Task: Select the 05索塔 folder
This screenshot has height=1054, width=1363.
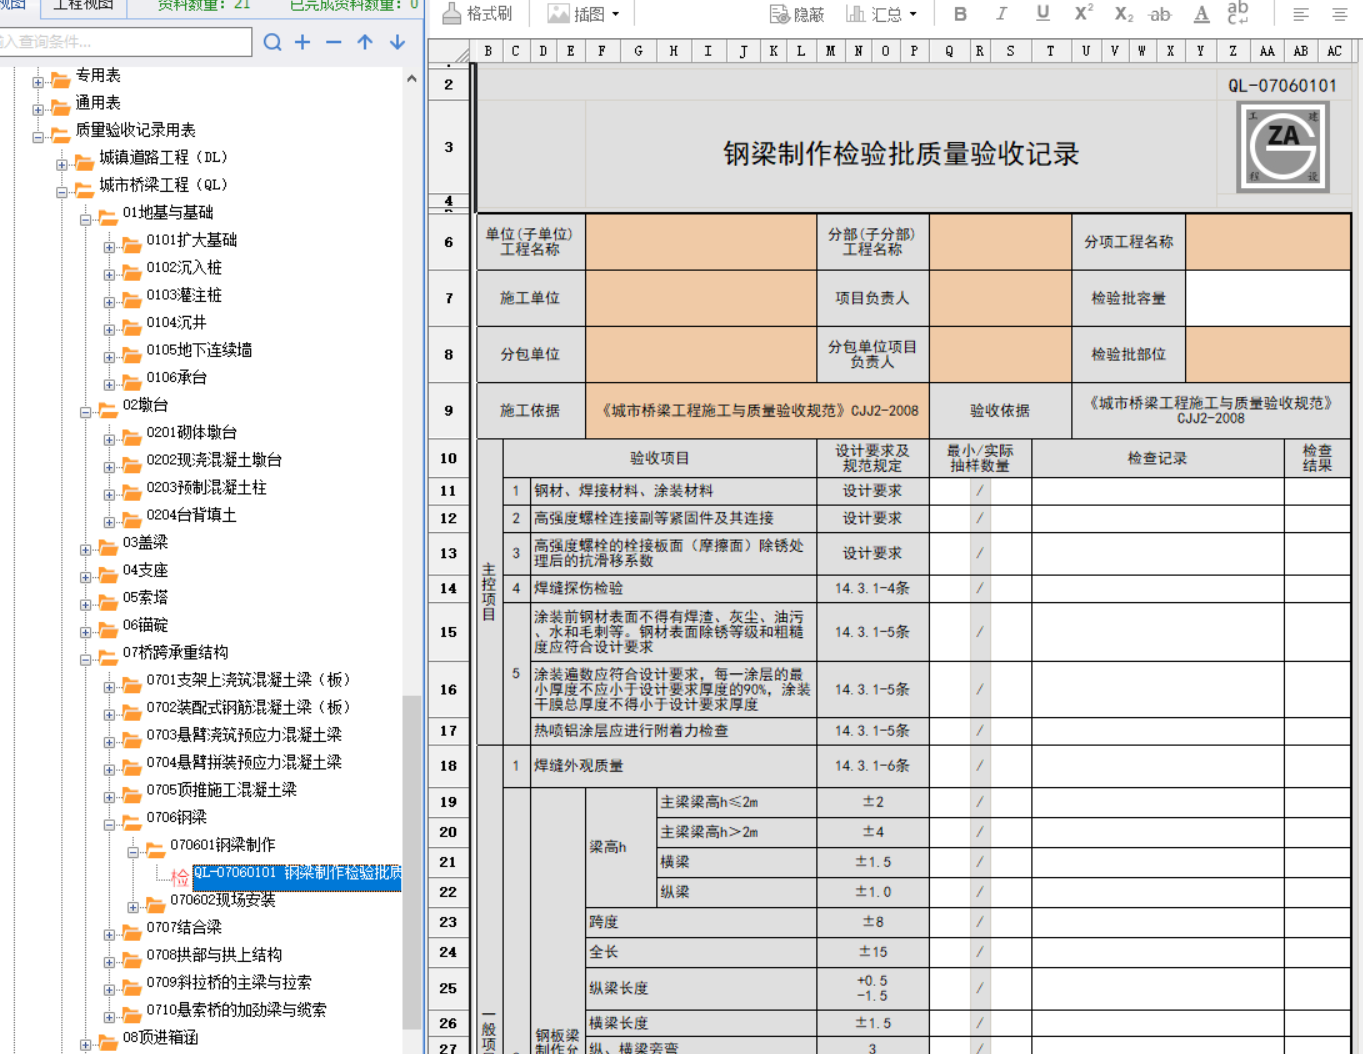Action: (145, 597)
